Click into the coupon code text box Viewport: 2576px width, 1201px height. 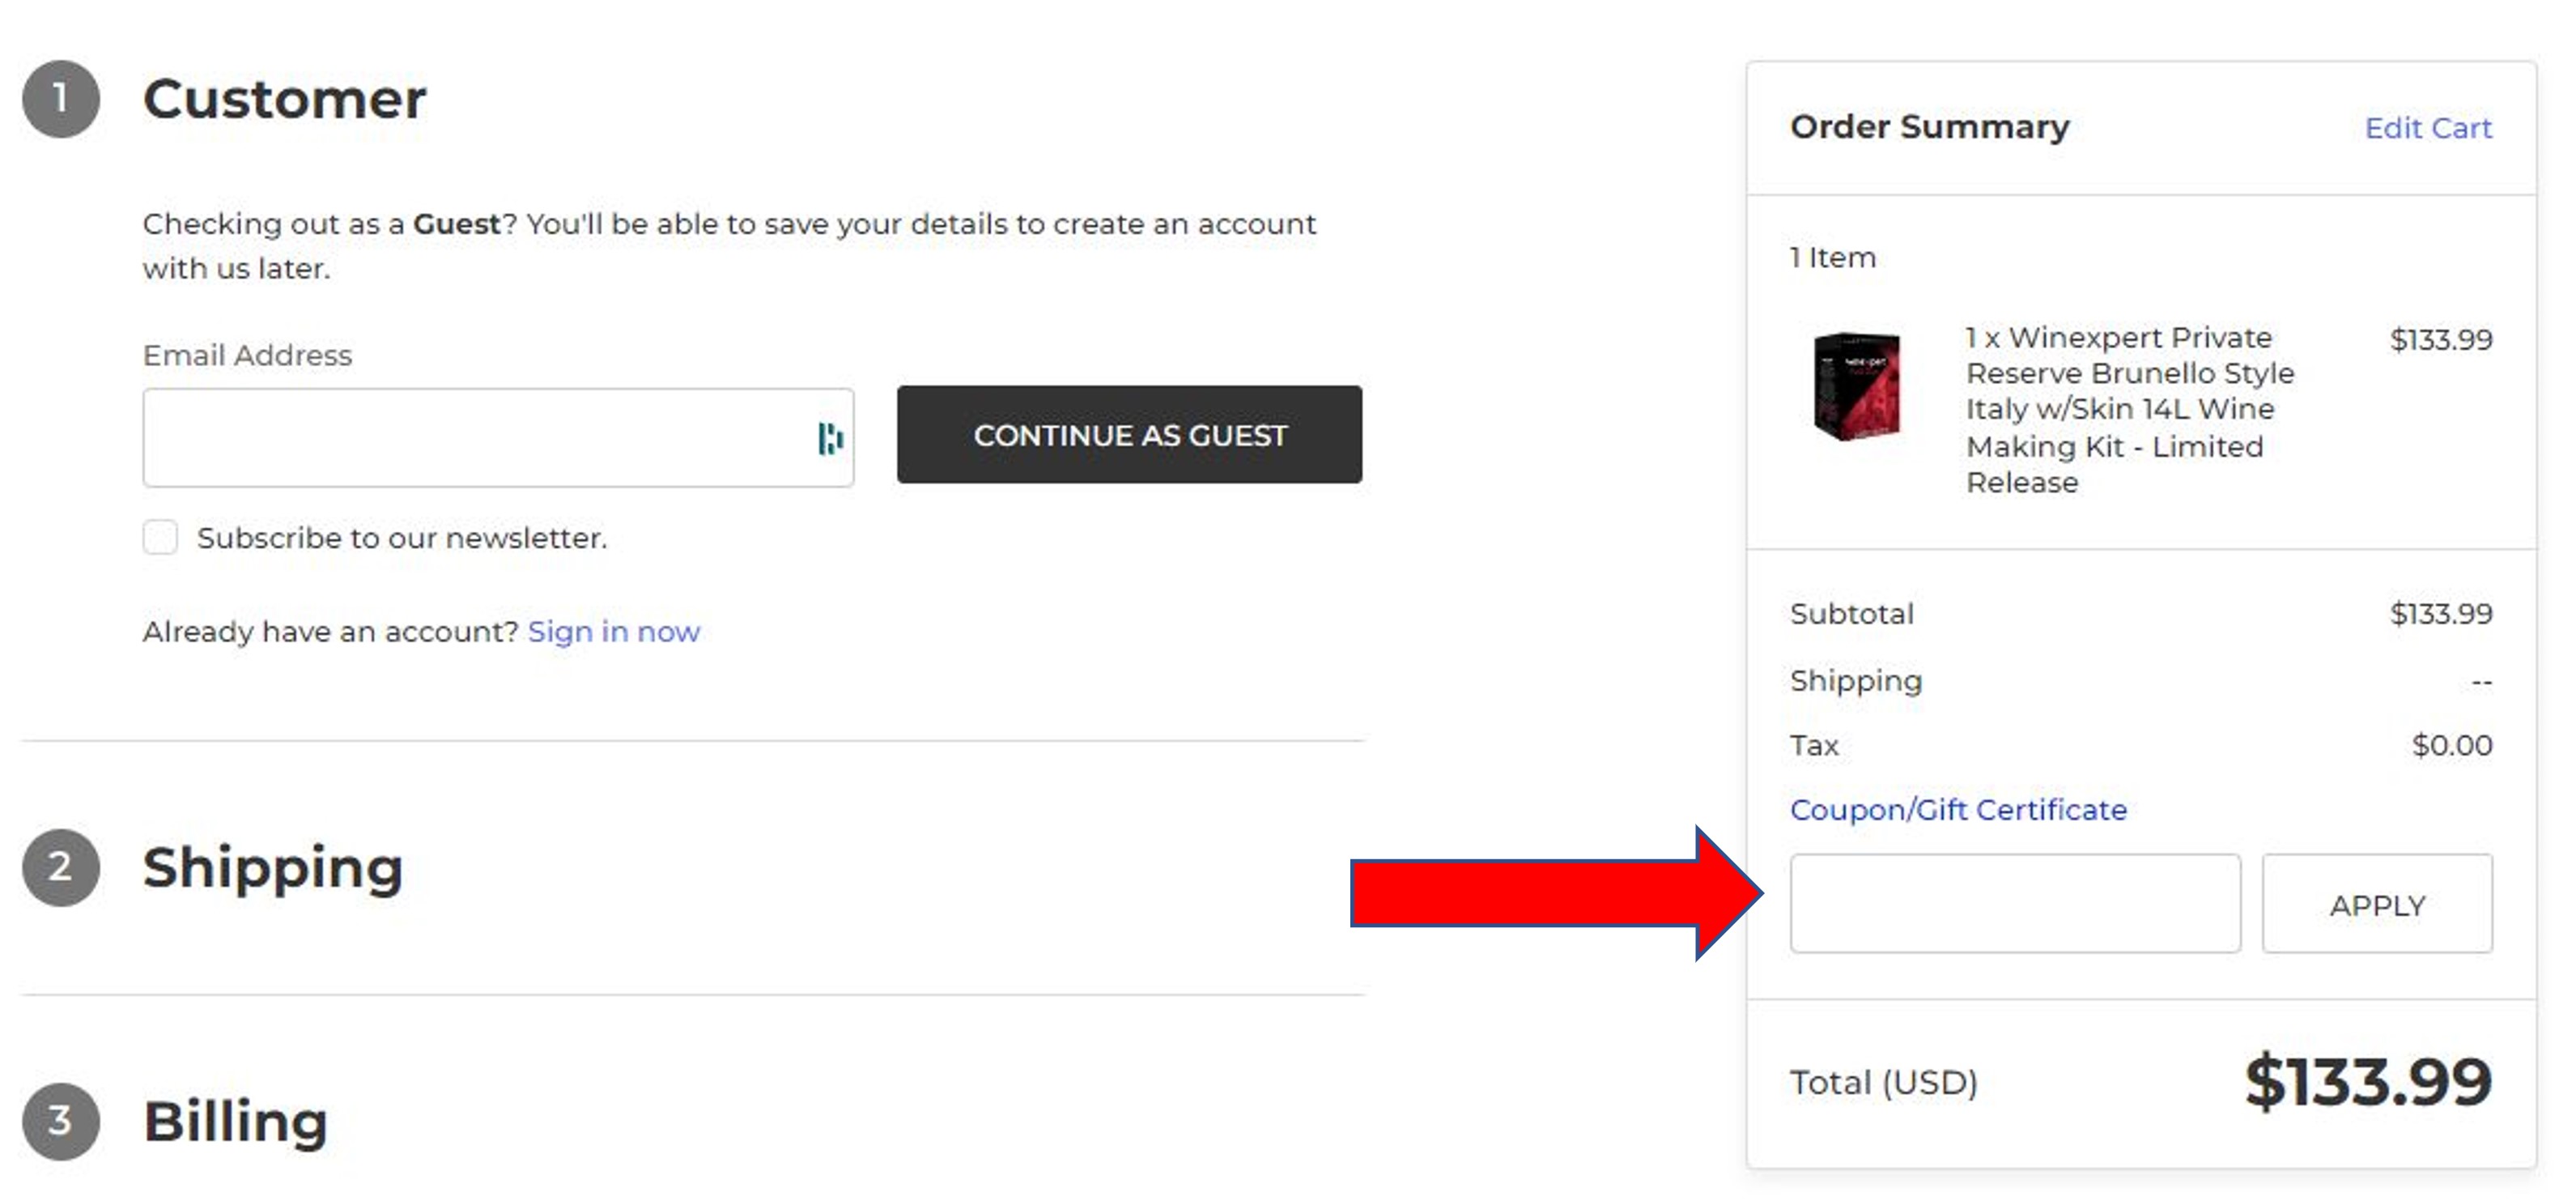pos(2014,904)
